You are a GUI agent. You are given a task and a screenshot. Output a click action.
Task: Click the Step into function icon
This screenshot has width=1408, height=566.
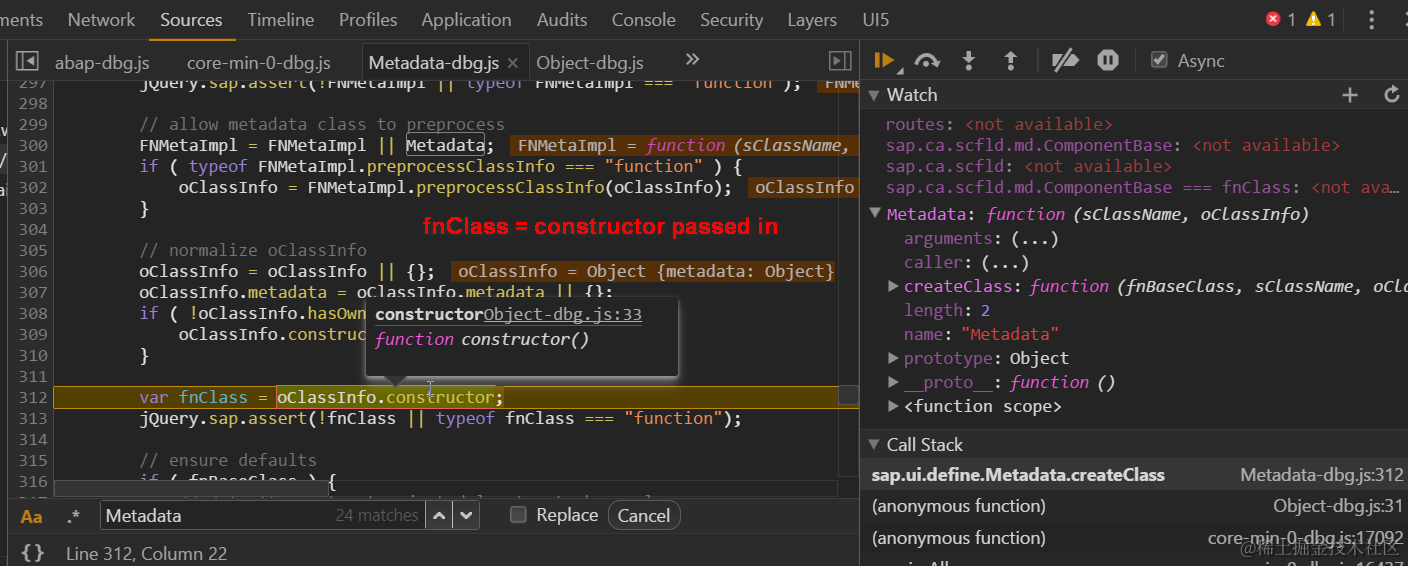click(x=968, y=61)
